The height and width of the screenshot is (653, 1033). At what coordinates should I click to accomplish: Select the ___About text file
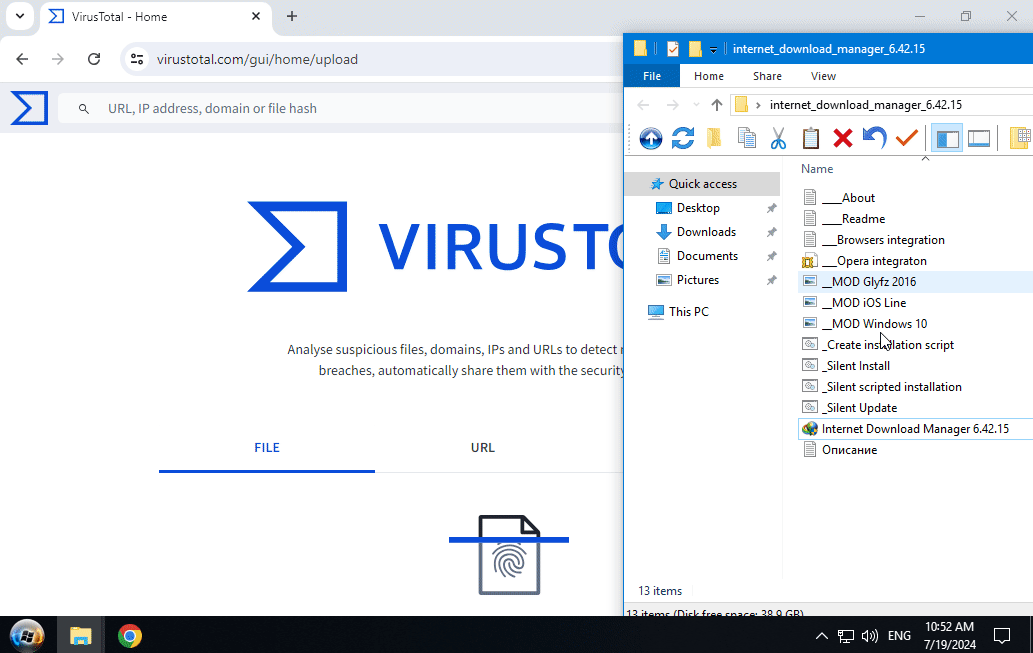pyautogui.click(x=849, y=198)
